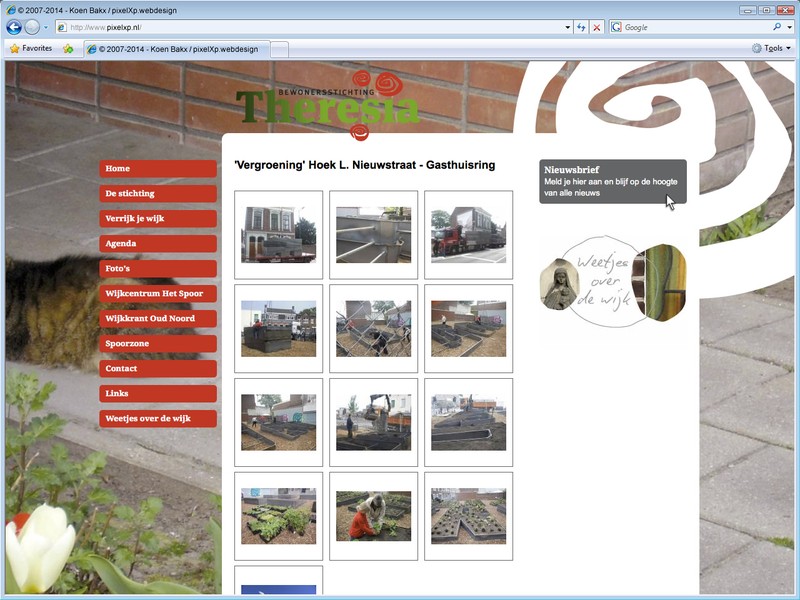The image size is (800, 600).
Task: Open the Agenda navigation item
Action: click(x=157, y=244)
